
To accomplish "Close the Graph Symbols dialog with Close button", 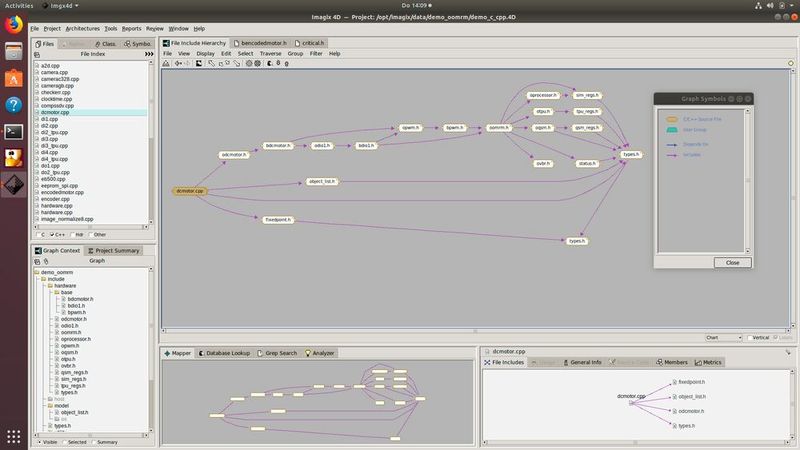I will [733, 262].
